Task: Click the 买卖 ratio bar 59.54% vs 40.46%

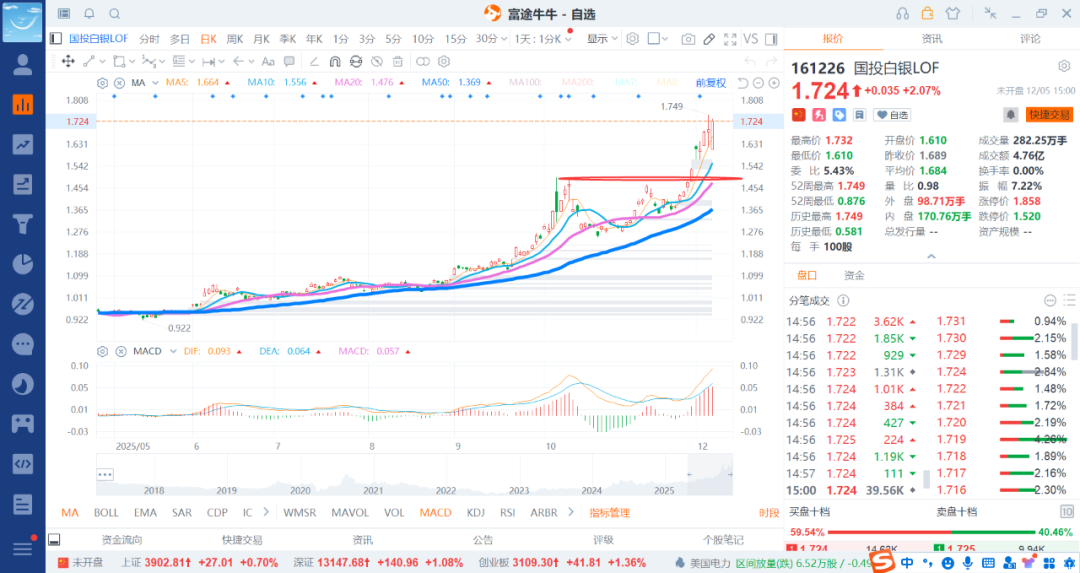Action: pyautogui.click(x=931, y=532)
